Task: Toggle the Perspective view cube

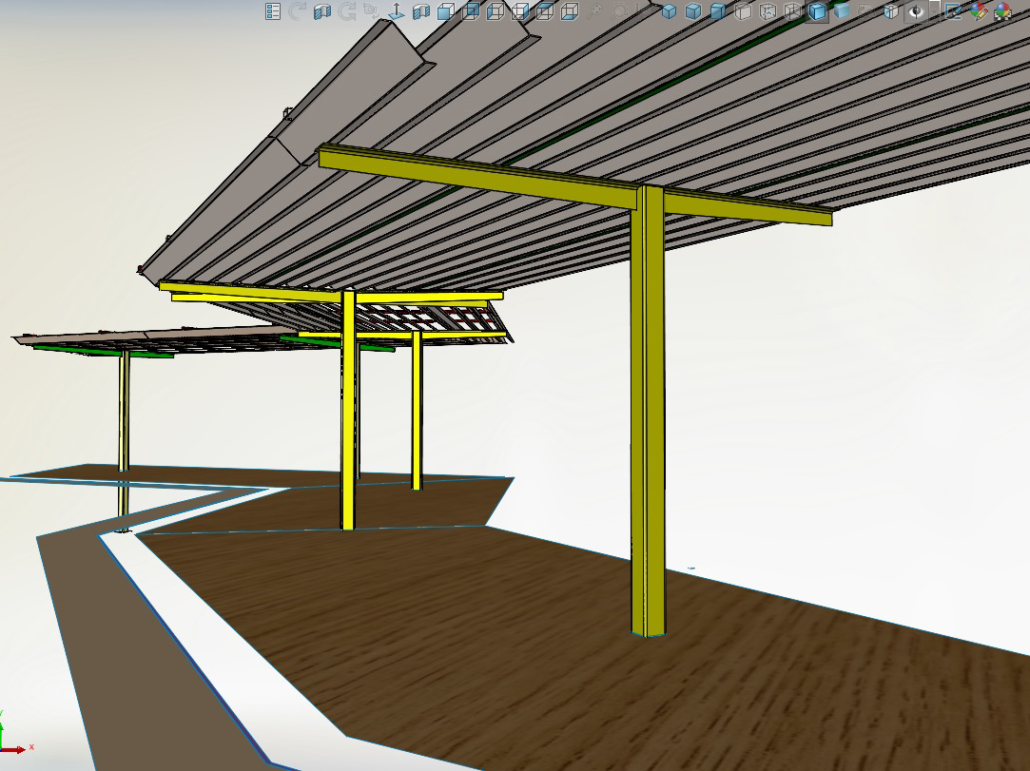Action: 891,11
